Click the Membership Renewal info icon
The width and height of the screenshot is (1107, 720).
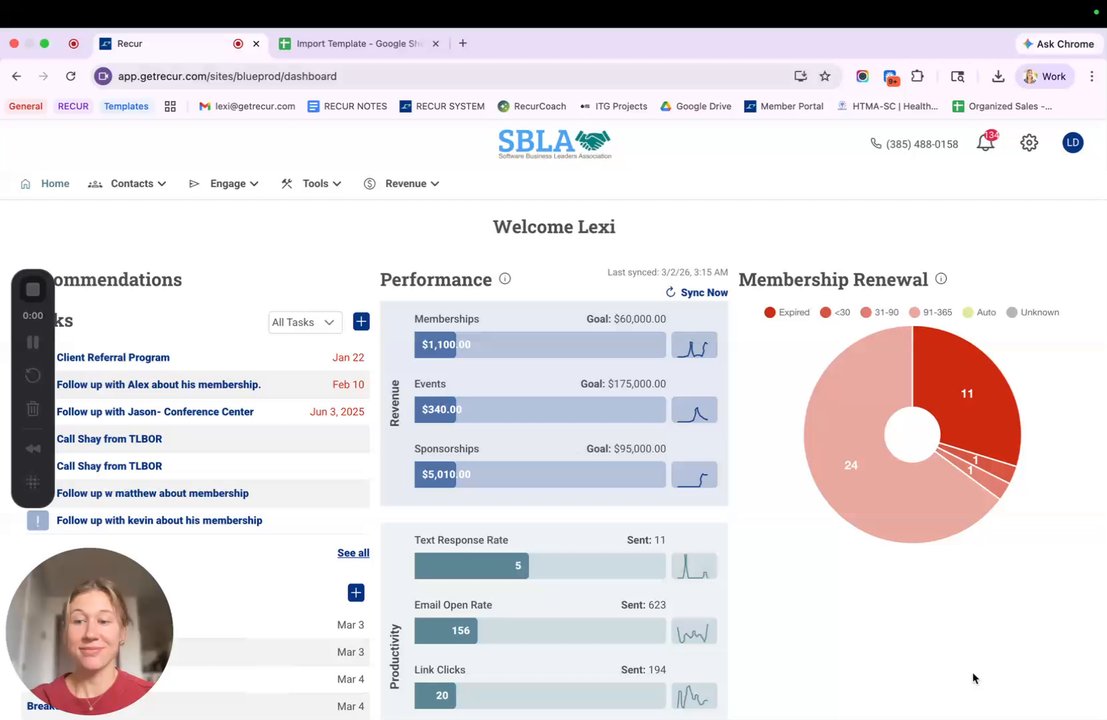[x=941, y=279]
